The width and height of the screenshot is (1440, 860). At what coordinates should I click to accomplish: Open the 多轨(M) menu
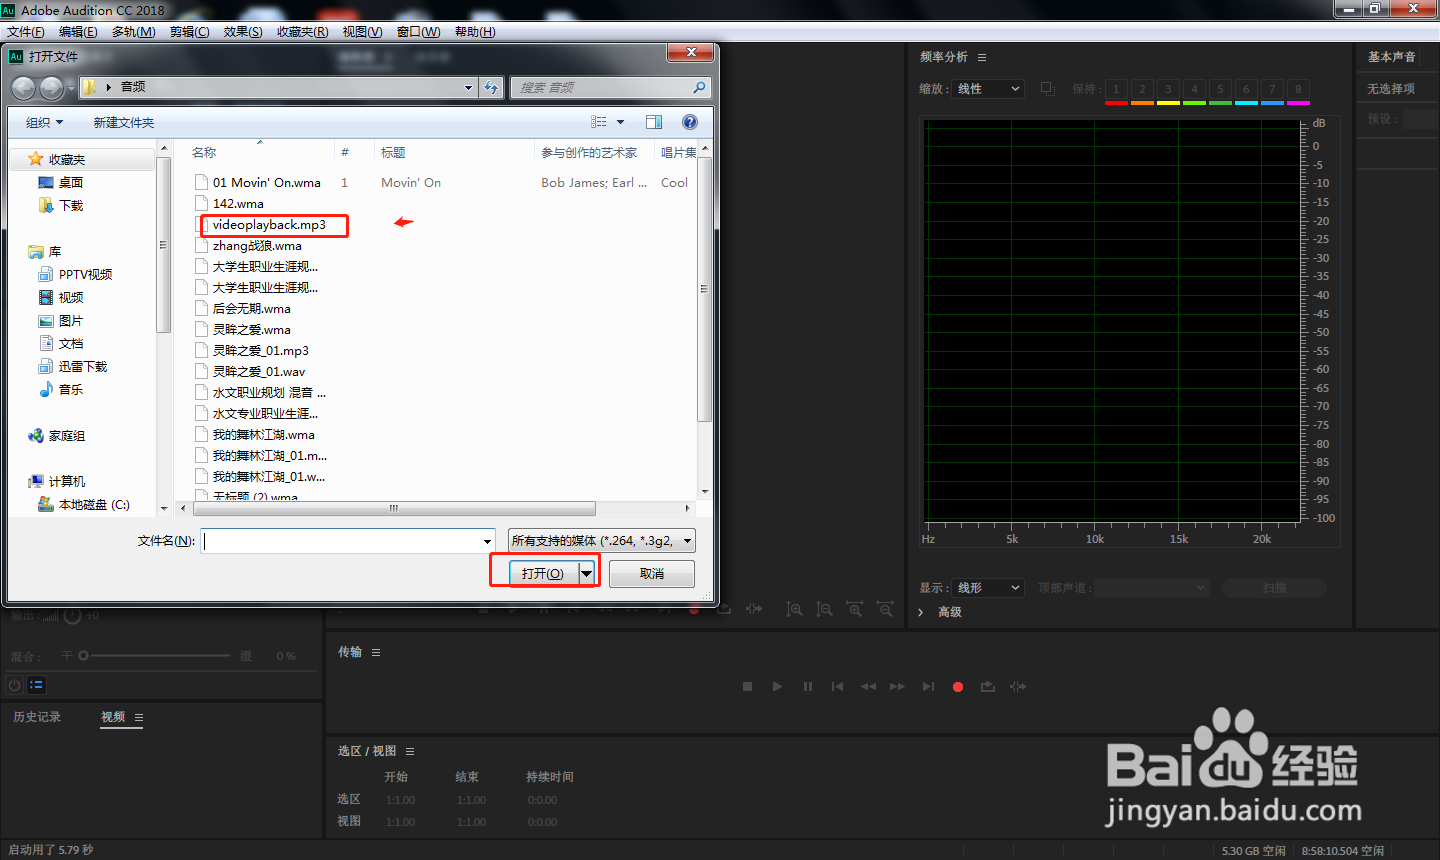[133, 32]
